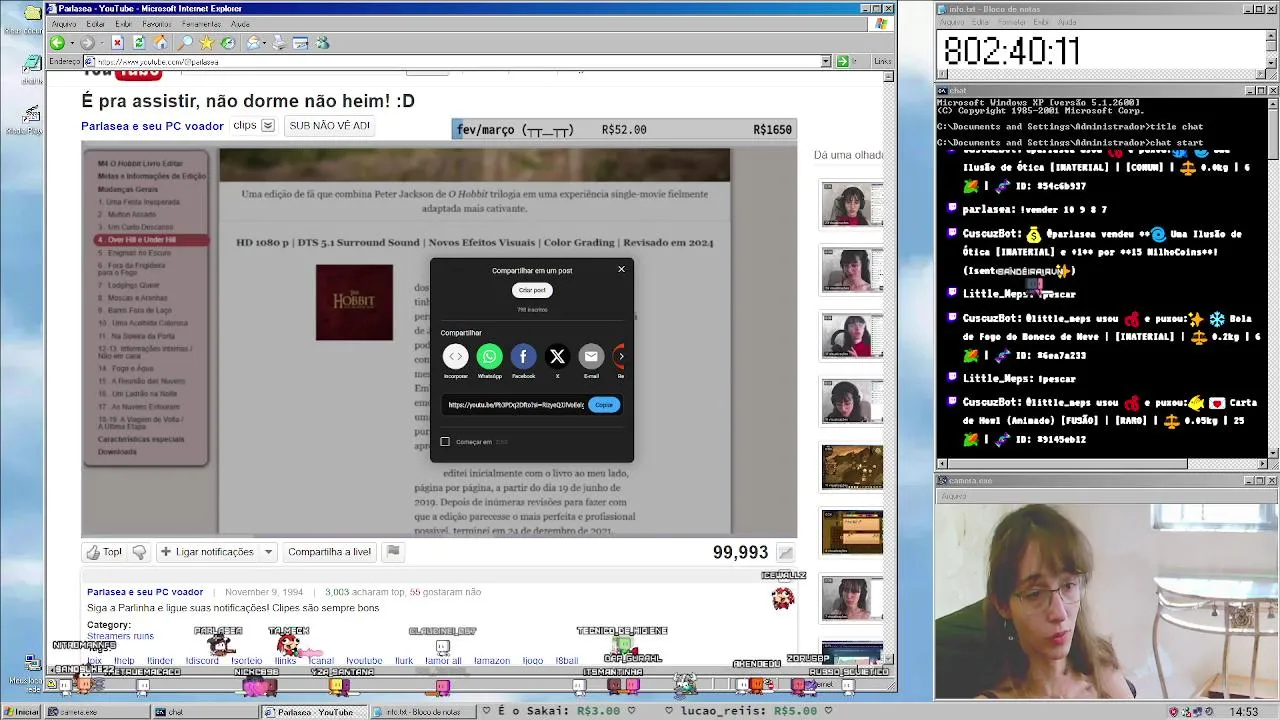Open Ajuda menu in Internet Explorer
Screen dimensions: 1280x720
pyautogui.click(x=240, y=24)
